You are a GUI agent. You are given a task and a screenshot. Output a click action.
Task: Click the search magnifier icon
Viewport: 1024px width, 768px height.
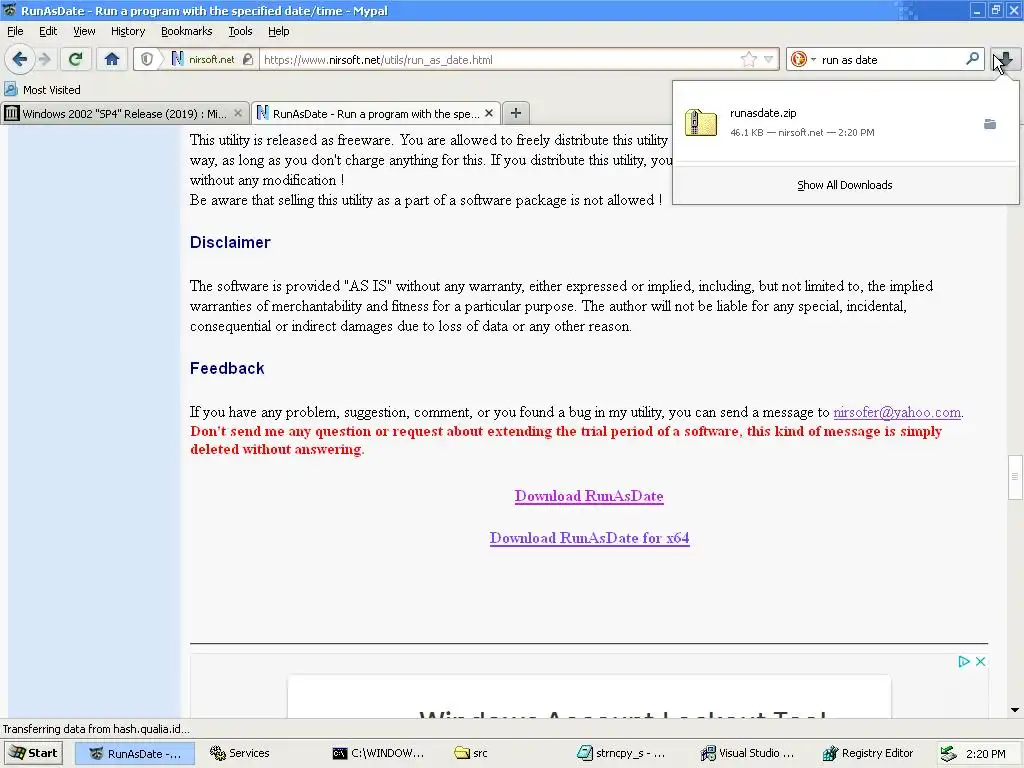tap(972, 59)
